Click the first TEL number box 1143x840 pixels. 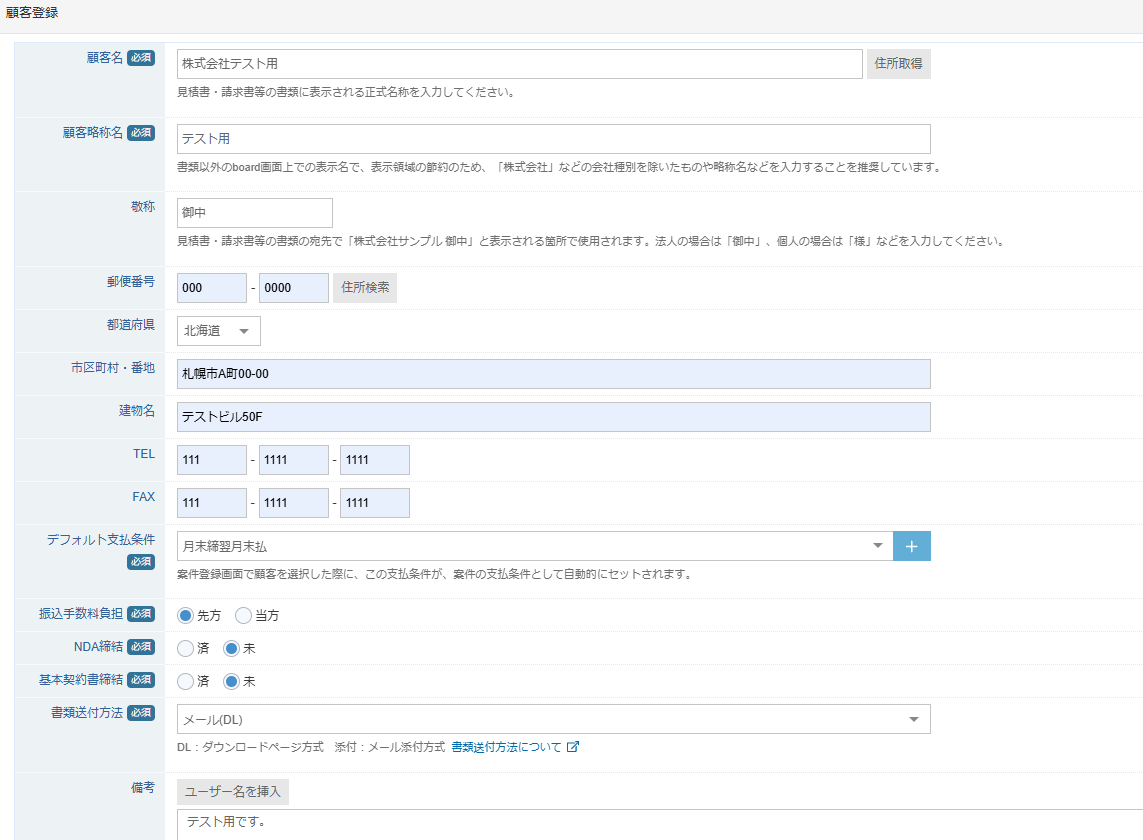pyautogui.click(x=212, y=460)
